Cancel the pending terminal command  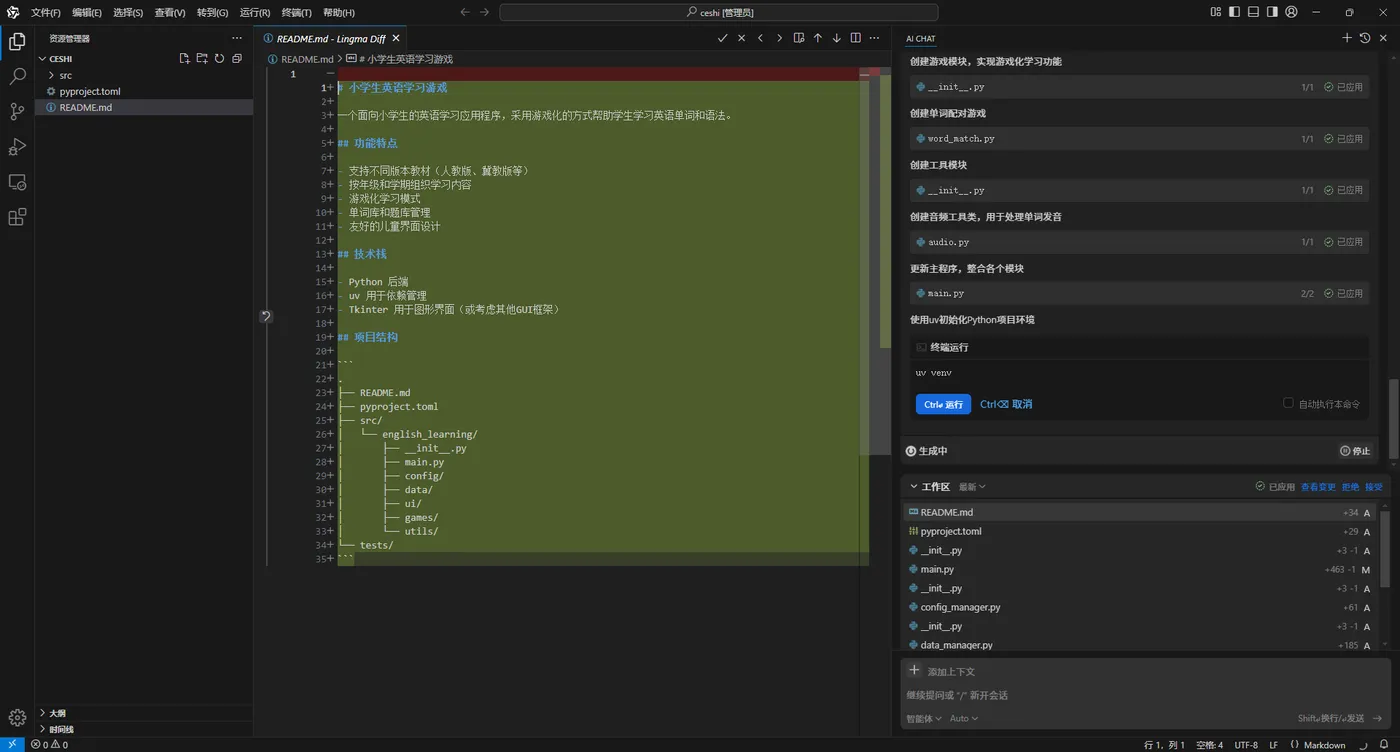[x=1006, y=404]
